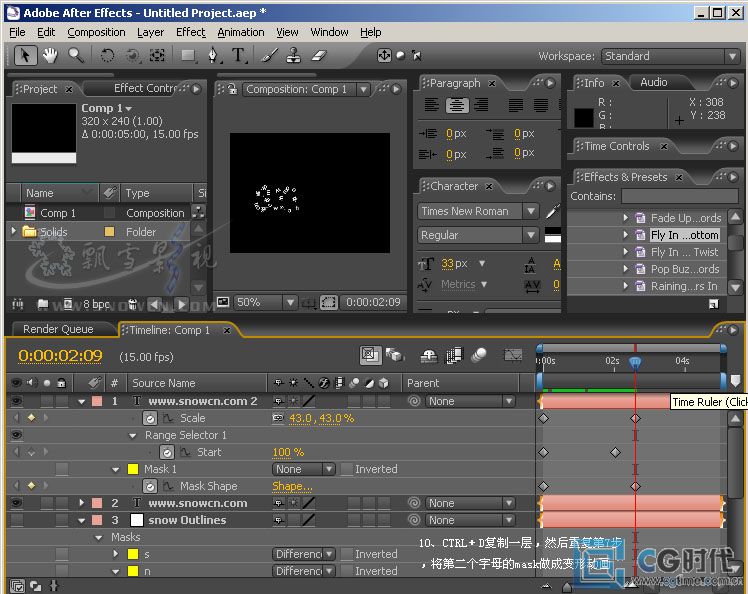Viewport: 748px width, 594px height.
Task: Toggle Start property stopwatch icon
Action: pos(167,452)
